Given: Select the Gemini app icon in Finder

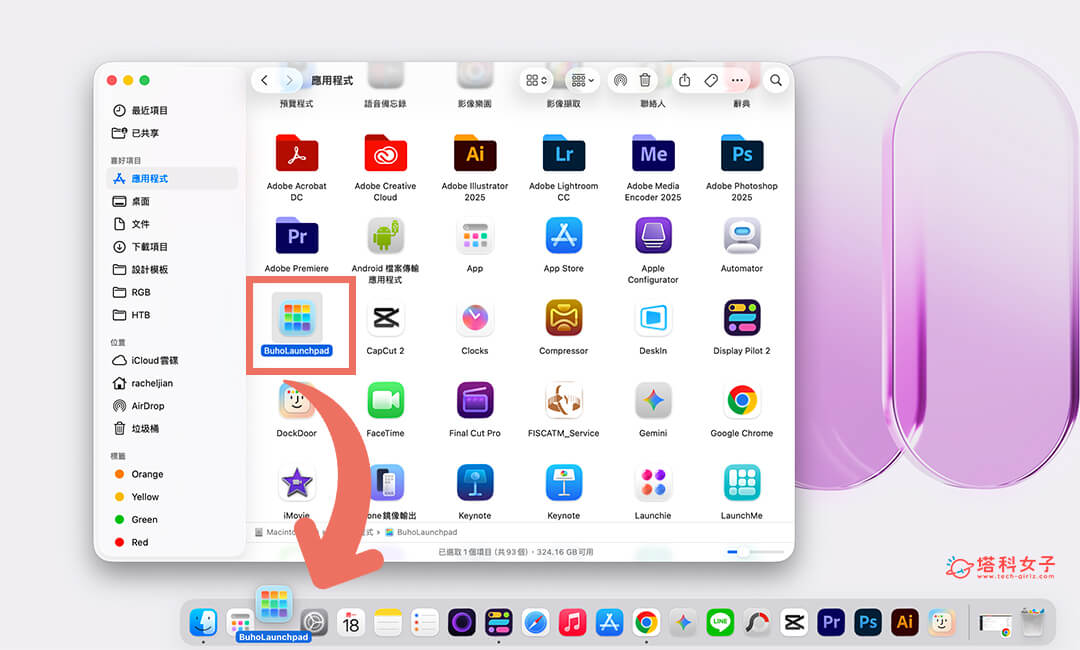Looking at the screenshot, I should [x=653, y=400].
